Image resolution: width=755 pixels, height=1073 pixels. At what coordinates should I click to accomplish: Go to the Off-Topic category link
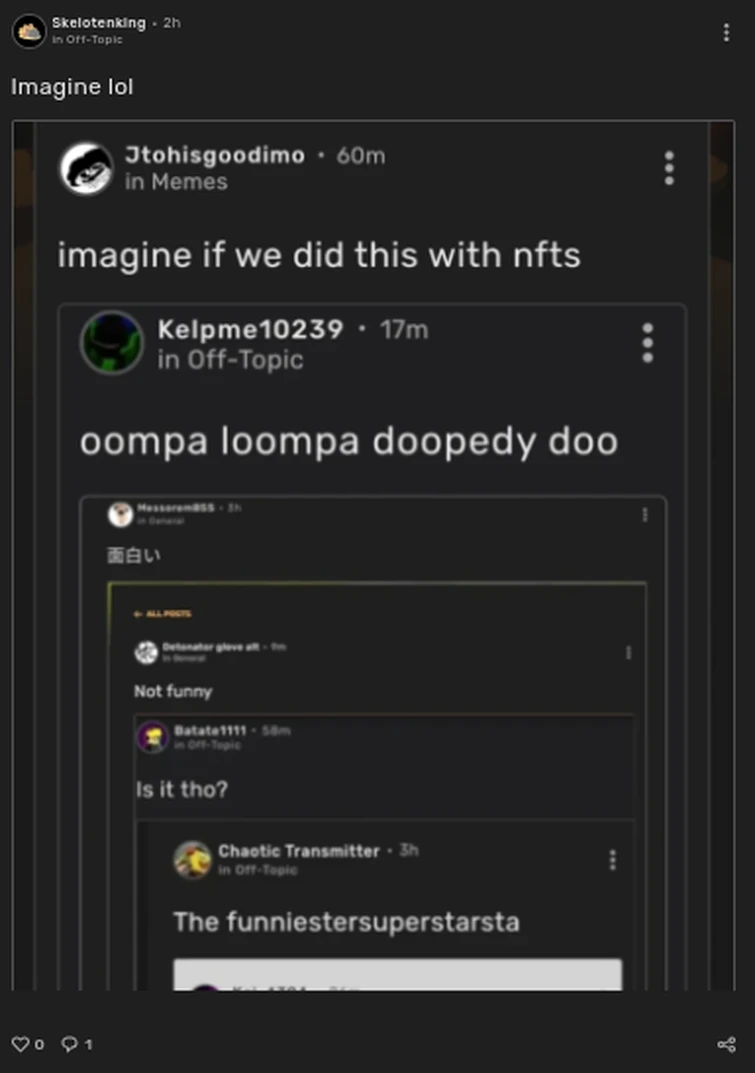click(x=87, y=40)
